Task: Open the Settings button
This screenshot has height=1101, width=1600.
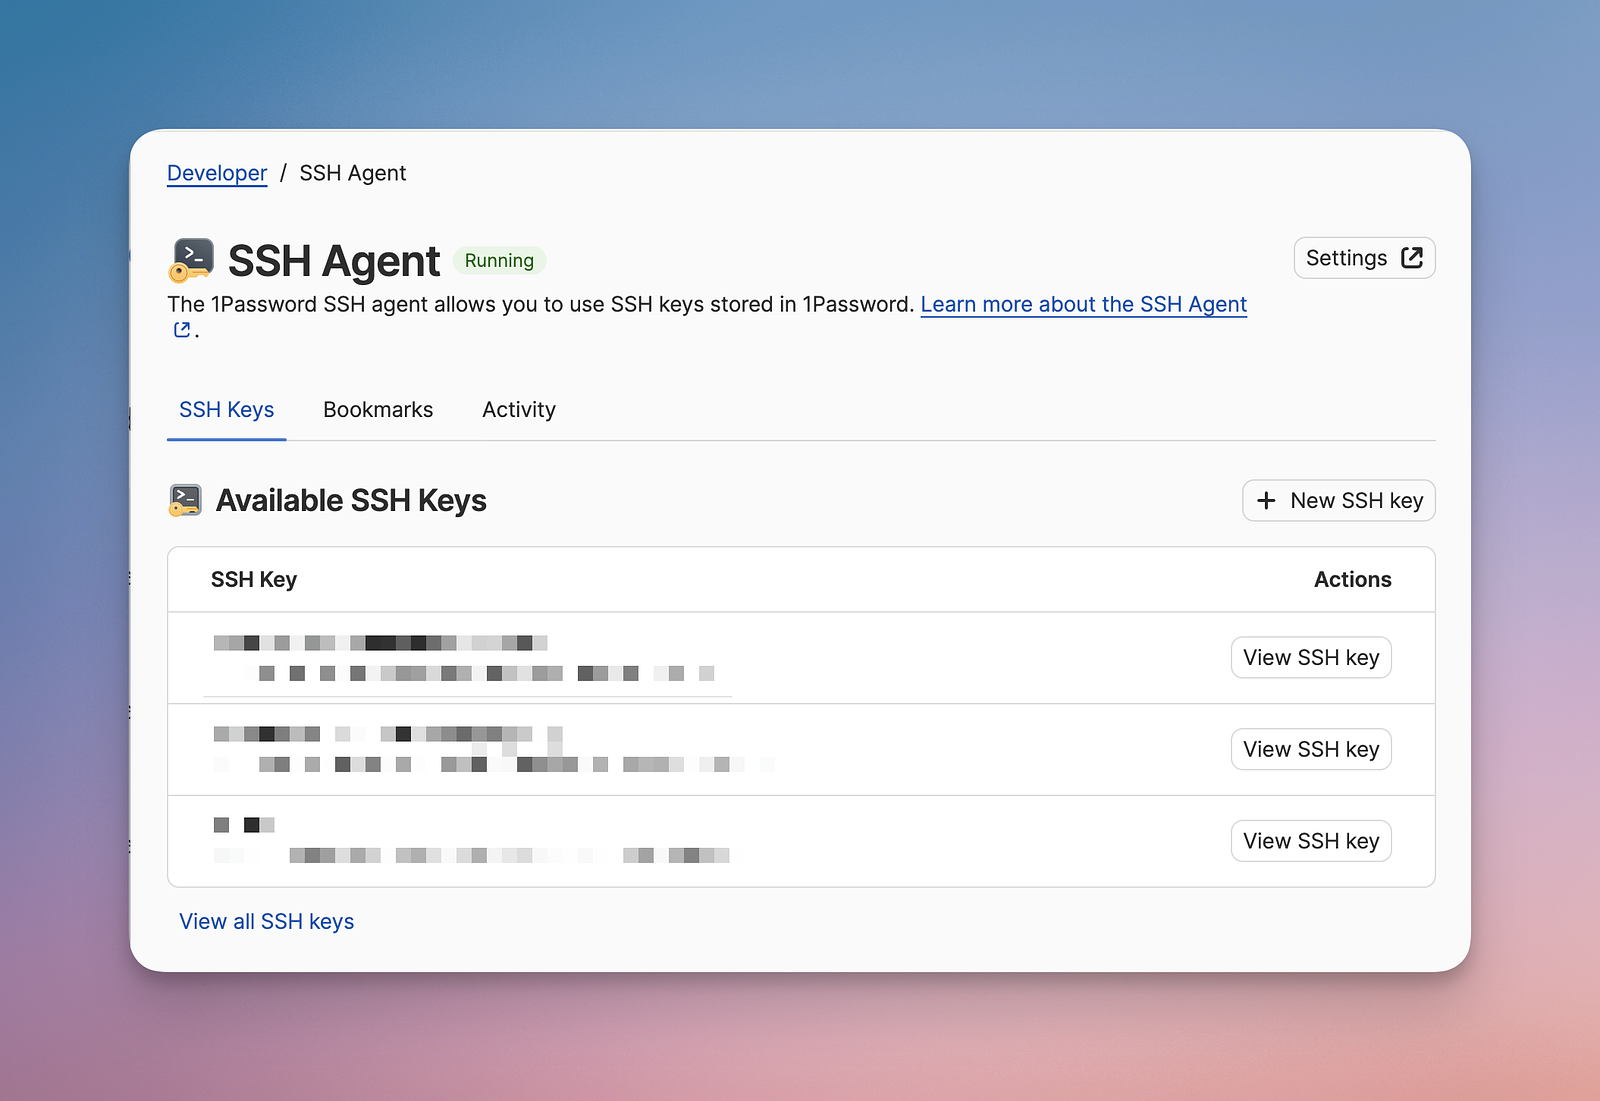Action: (1364, 258)
